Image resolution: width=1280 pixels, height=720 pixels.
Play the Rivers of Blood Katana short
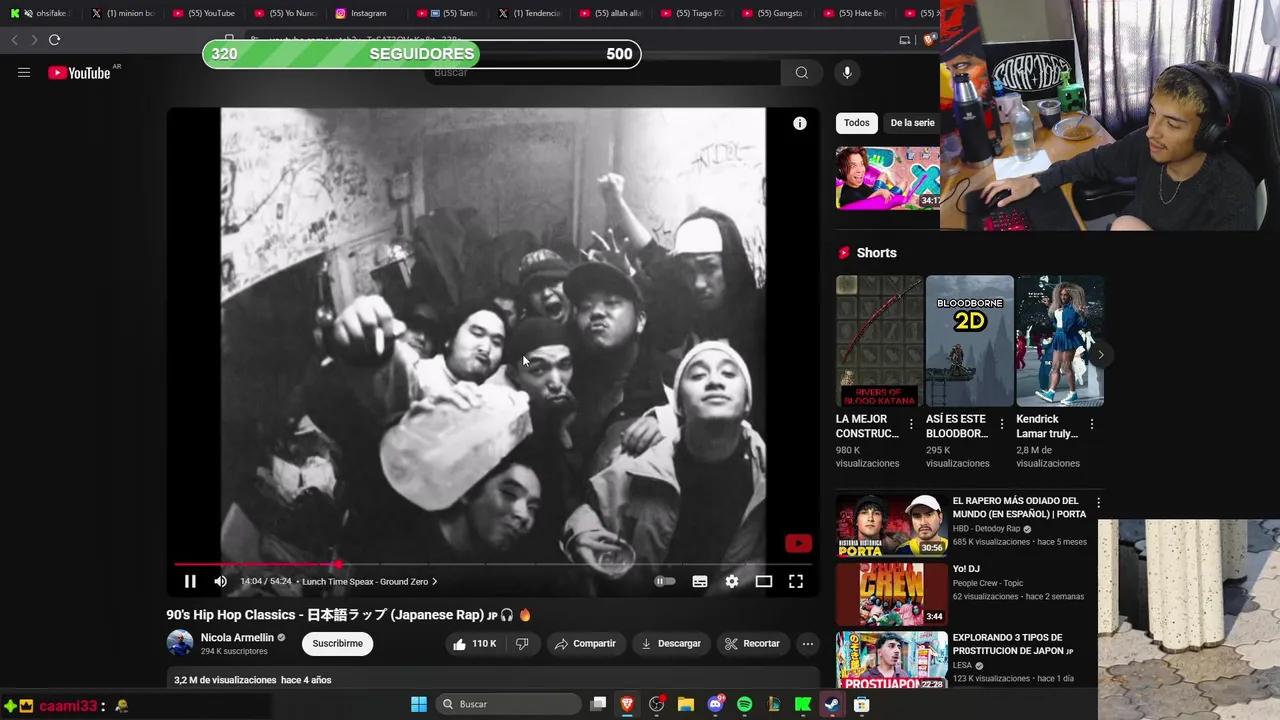[x=880, y=341]
